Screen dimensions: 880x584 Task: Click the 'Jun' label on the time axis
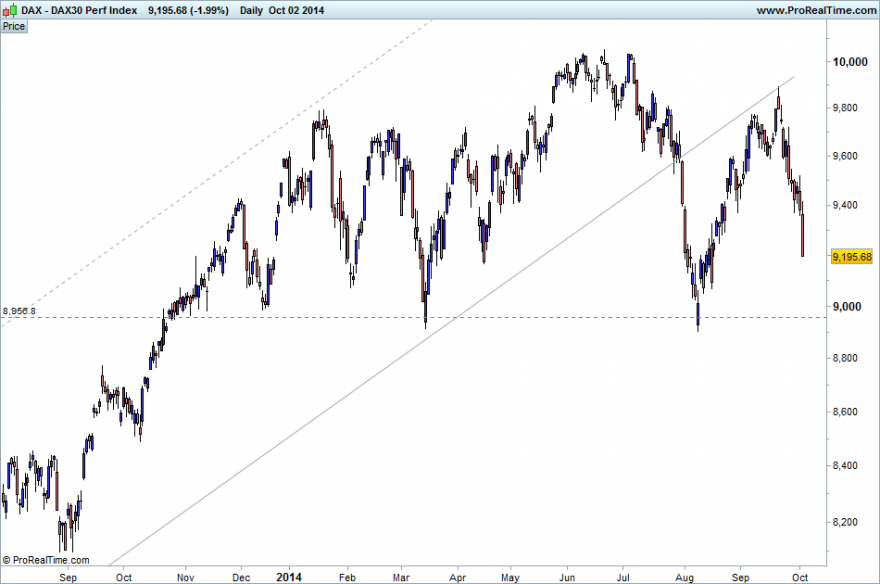[x=567, y=577]
